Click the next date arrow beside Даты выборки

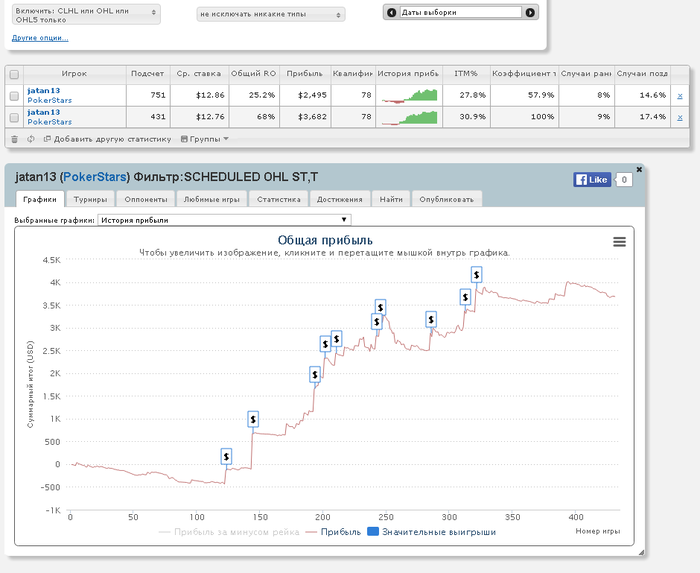[x=531, y=13]
